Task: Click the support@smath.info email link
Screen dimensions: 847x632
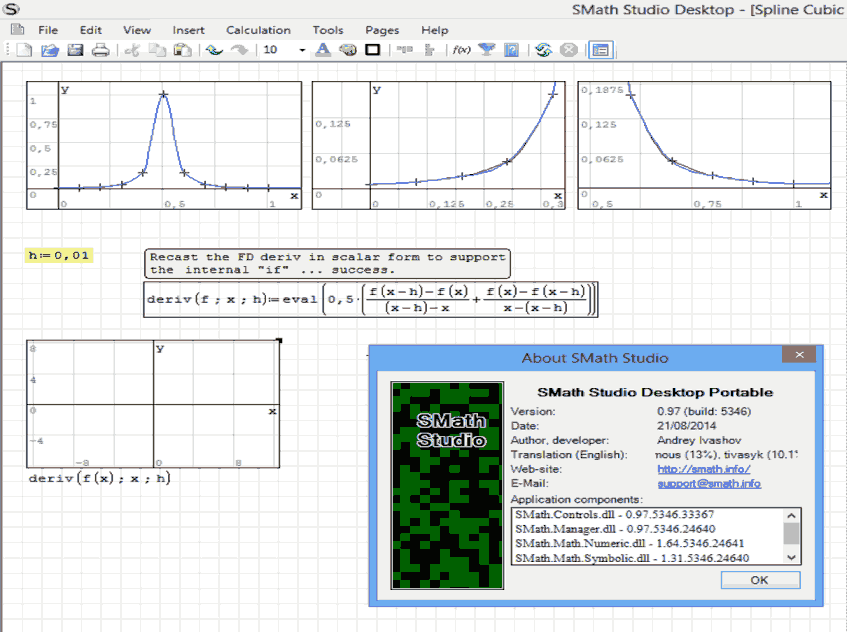Action: pyautogui.click(x=708, y=484)
